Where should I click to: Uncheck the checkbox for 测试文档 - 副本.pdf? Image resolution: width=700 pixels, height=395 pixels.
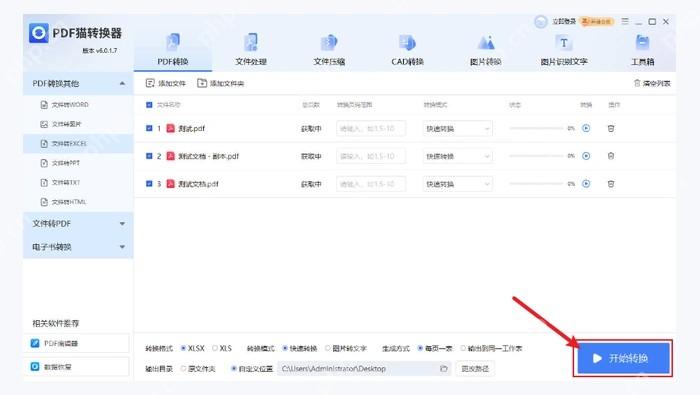149,156
